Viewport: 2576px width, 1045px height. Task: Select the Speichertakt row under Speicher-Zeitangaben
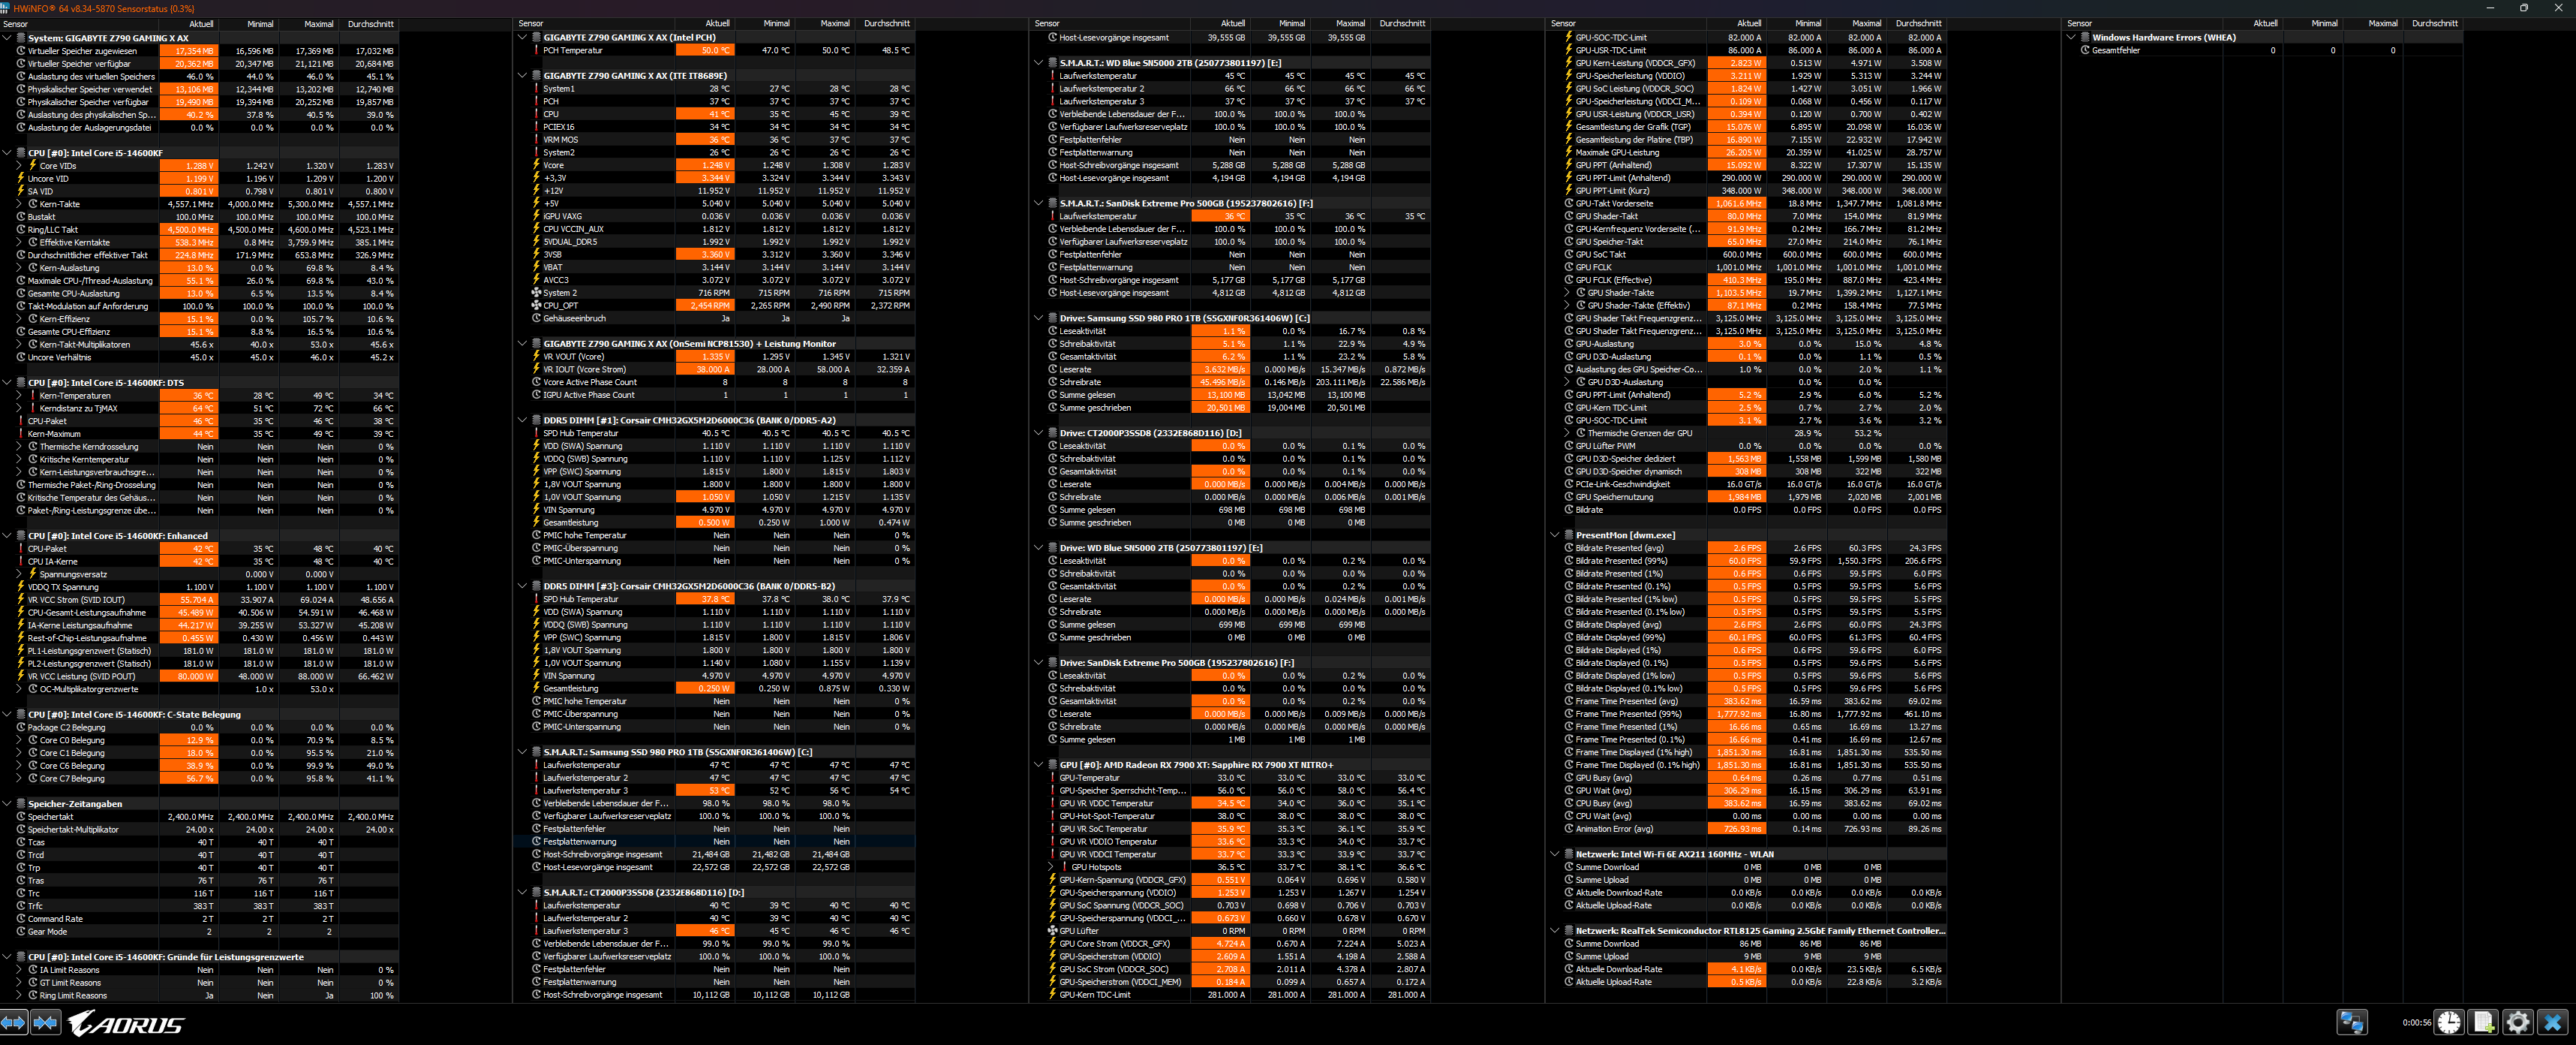click(x=50, y=817)
